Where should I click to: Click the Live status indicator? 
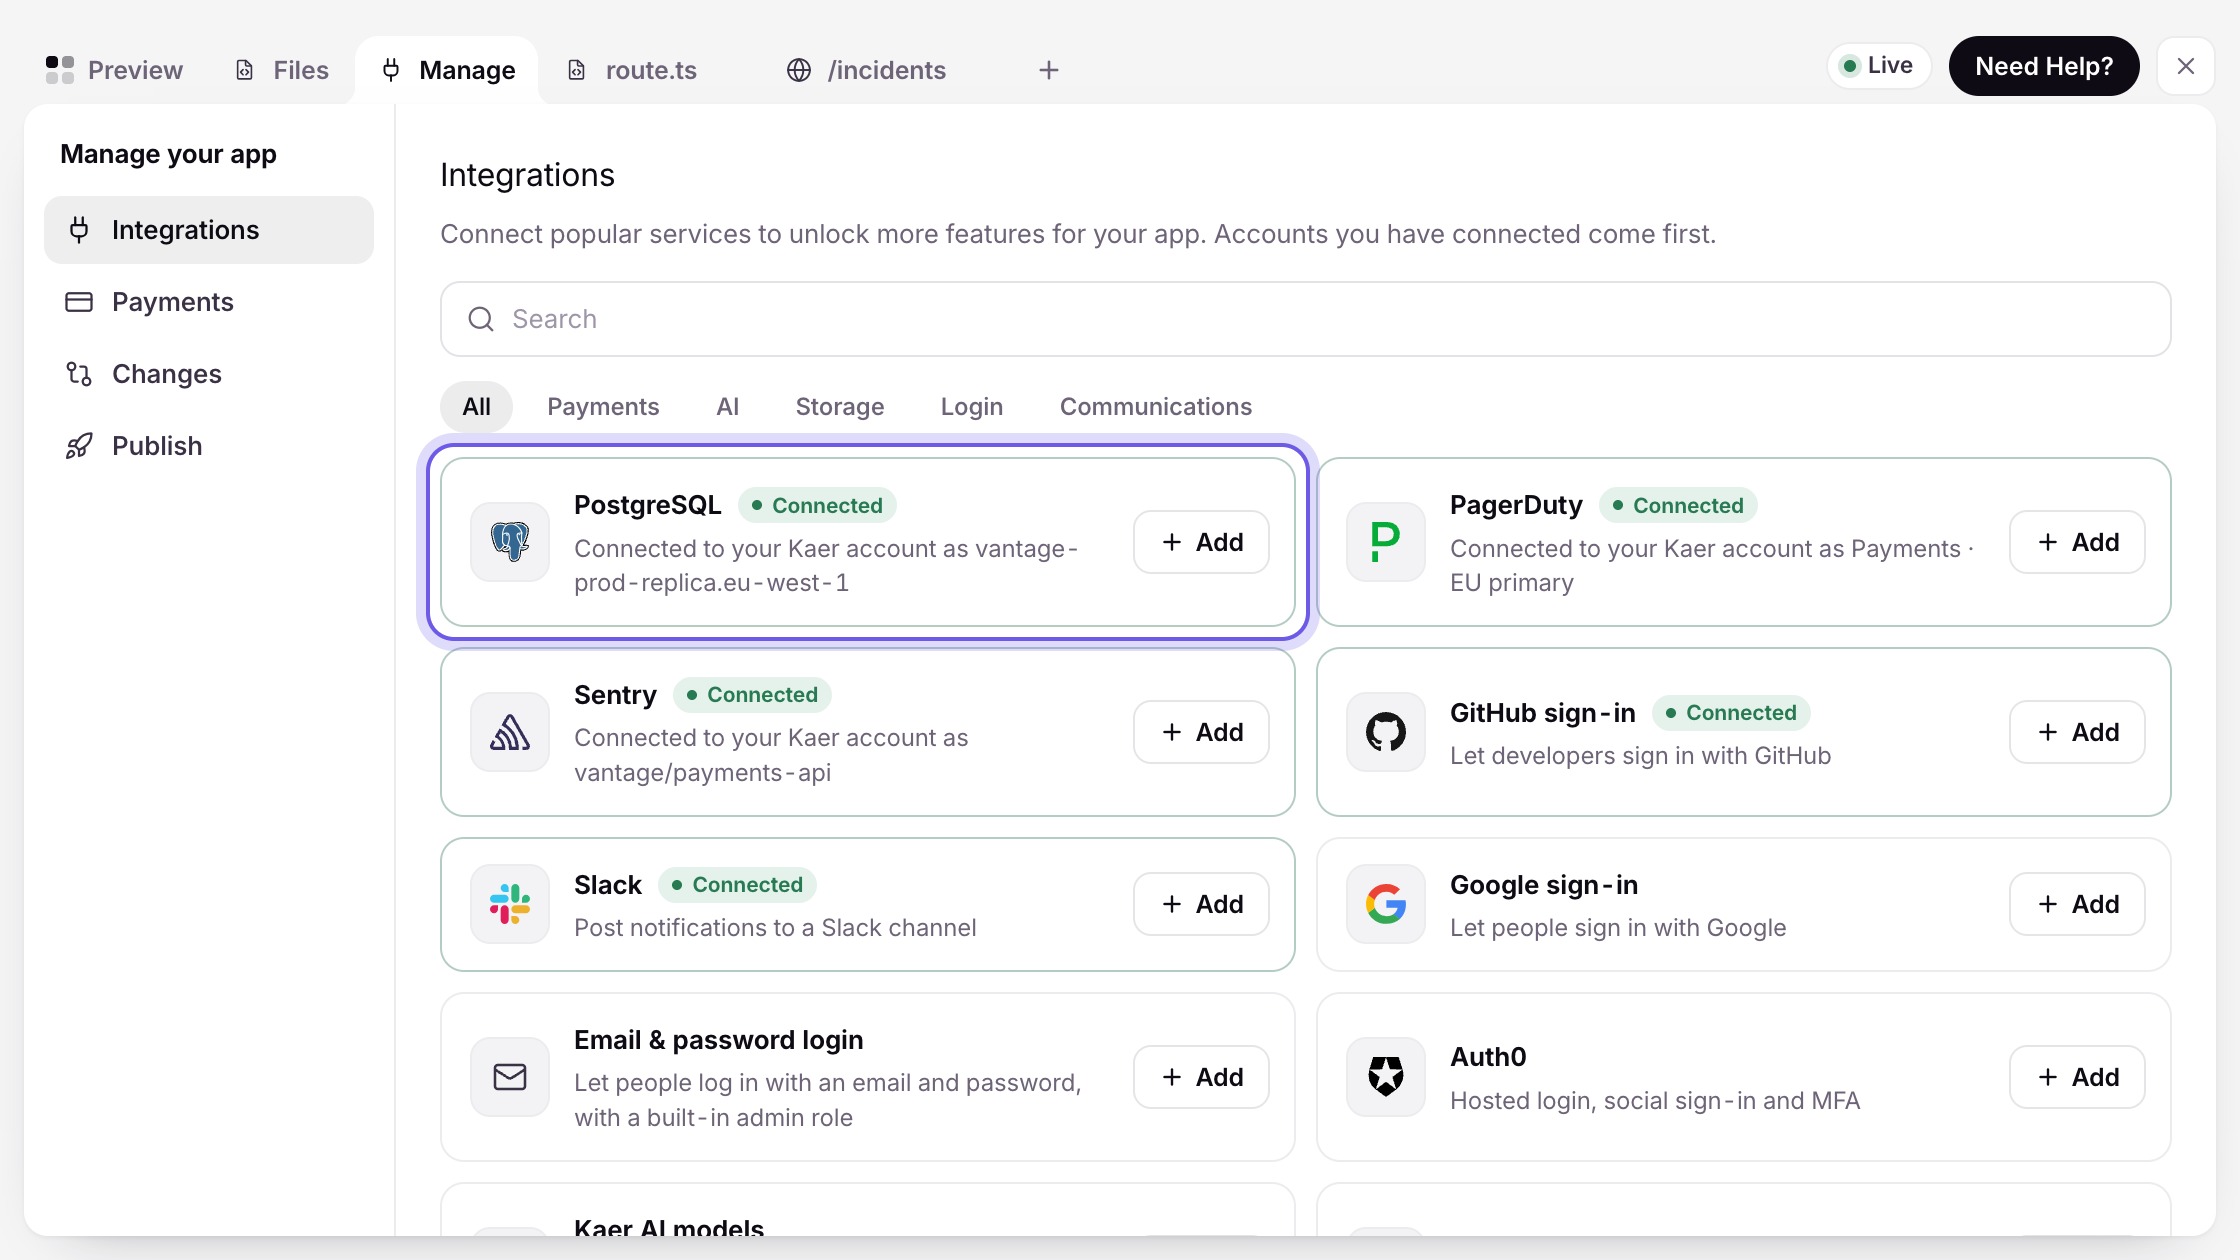[1878, 66]
